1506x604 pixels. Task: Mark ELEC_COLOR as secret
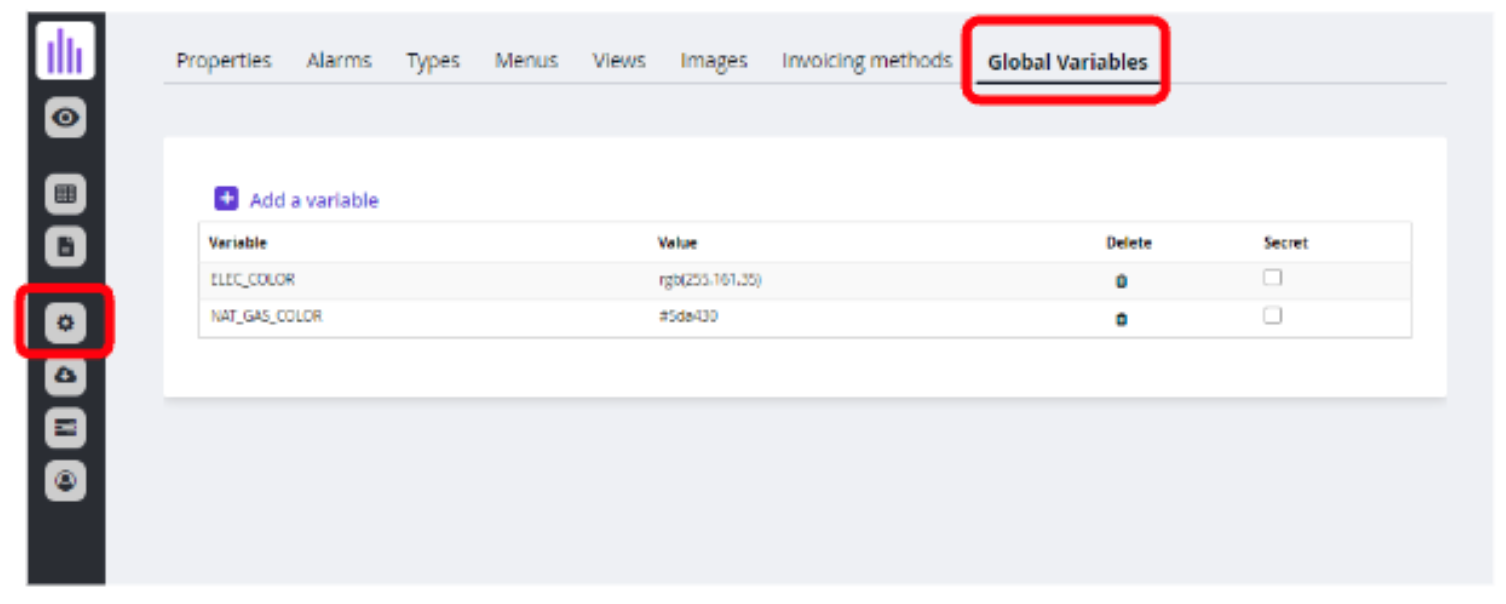coord(1272,278)
